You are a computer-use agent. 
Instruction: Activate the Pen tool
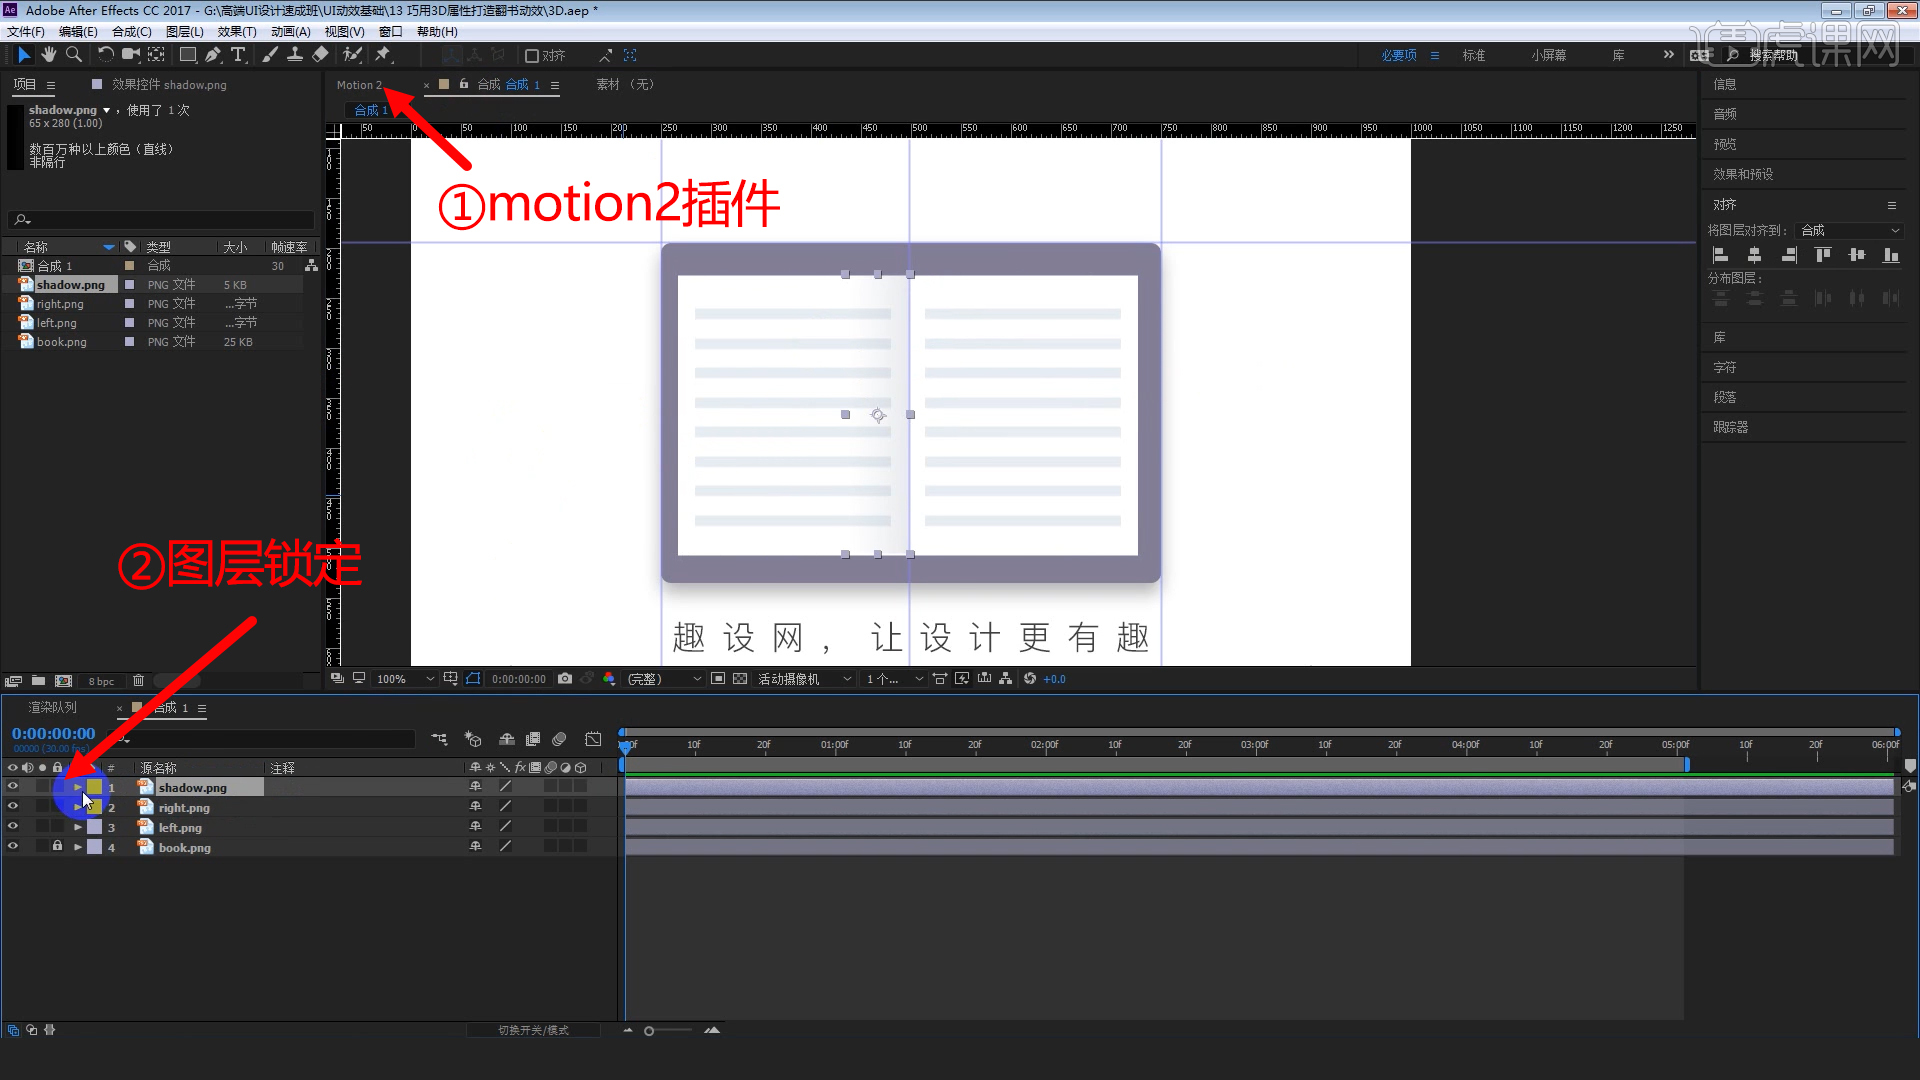pos(213,54)
